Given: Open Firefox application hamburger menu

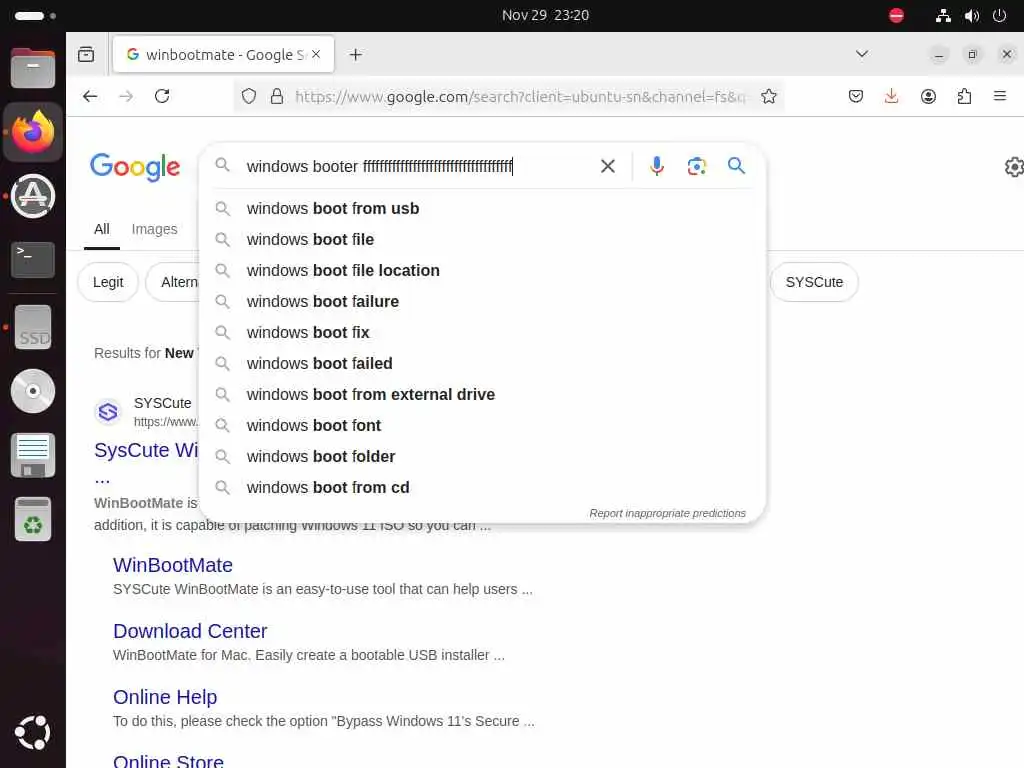Looking at the screenshot, I should tap(1000, 97).
